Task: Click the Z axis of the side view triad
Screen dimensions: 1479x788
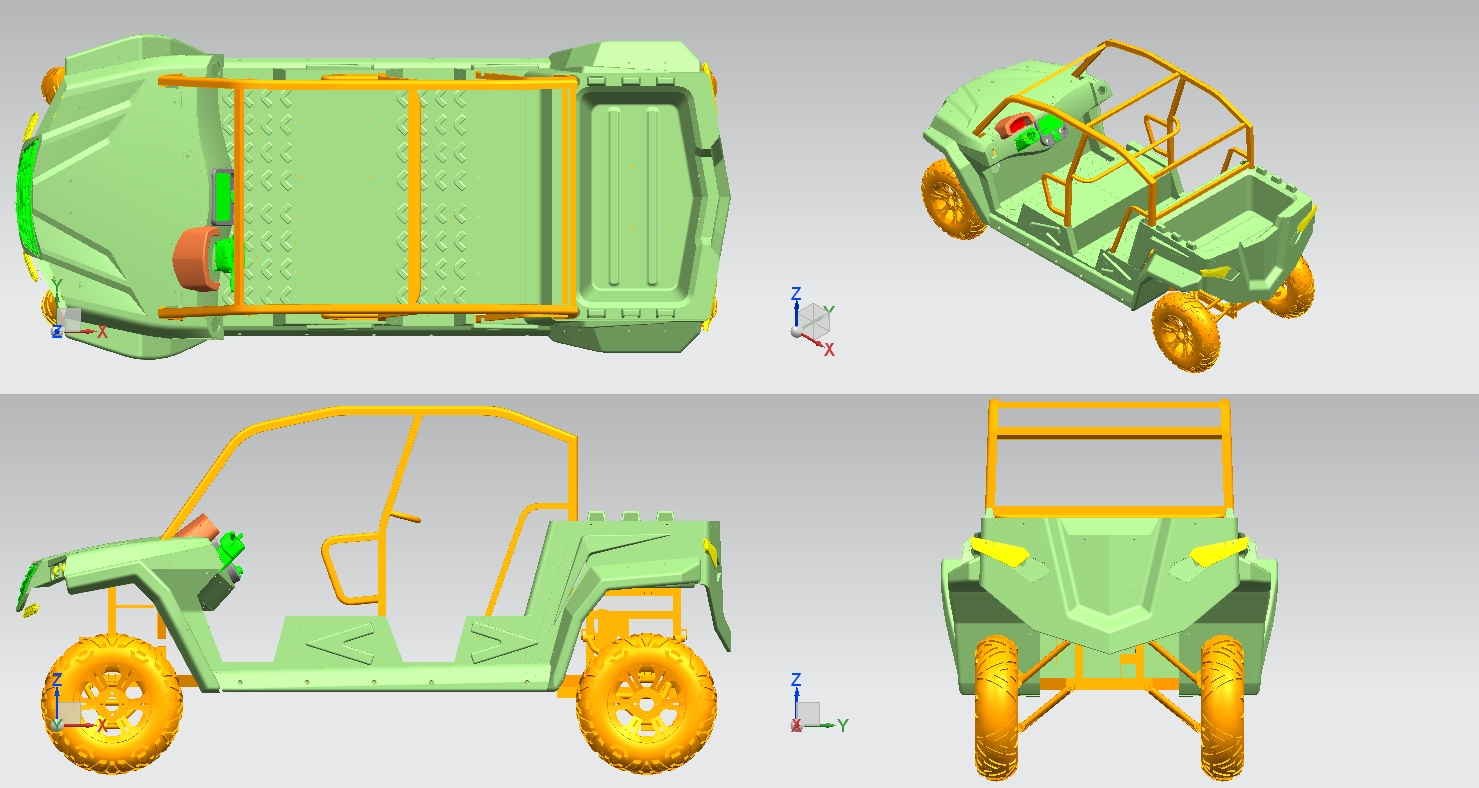Action: tap(57, 704)
